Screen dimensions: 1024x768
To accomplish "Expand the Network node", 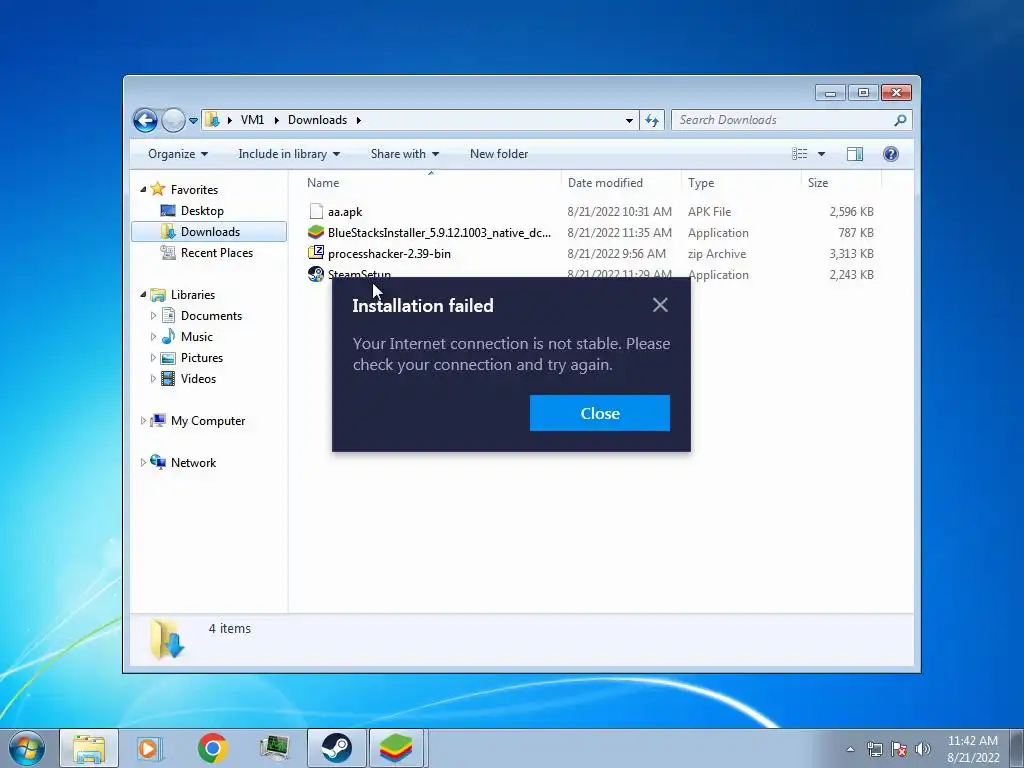I will [143, 462].
